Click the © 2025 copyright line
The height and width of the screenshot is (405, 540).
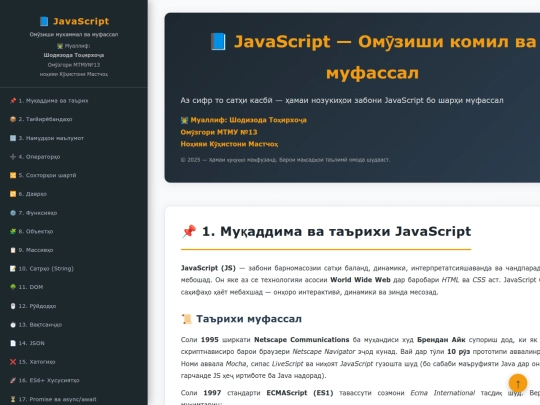click(285, 160)
